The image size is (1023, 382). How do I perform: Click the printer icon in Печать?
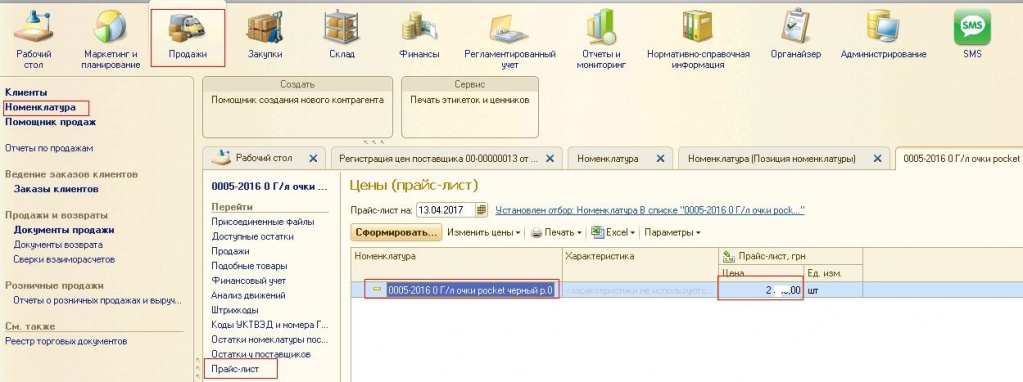click(536, 232)
